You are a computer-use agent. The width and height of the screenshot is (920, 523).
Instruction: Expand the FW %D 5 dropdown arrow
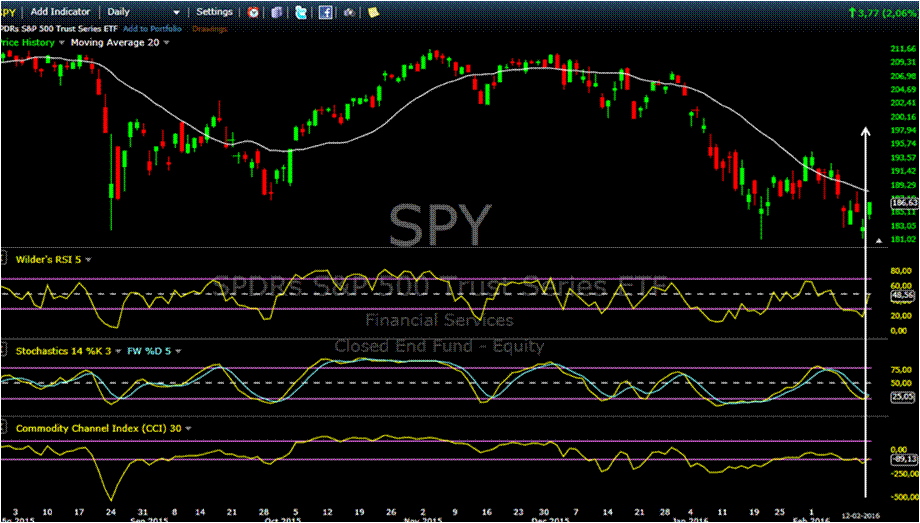[x=178, y=351]
